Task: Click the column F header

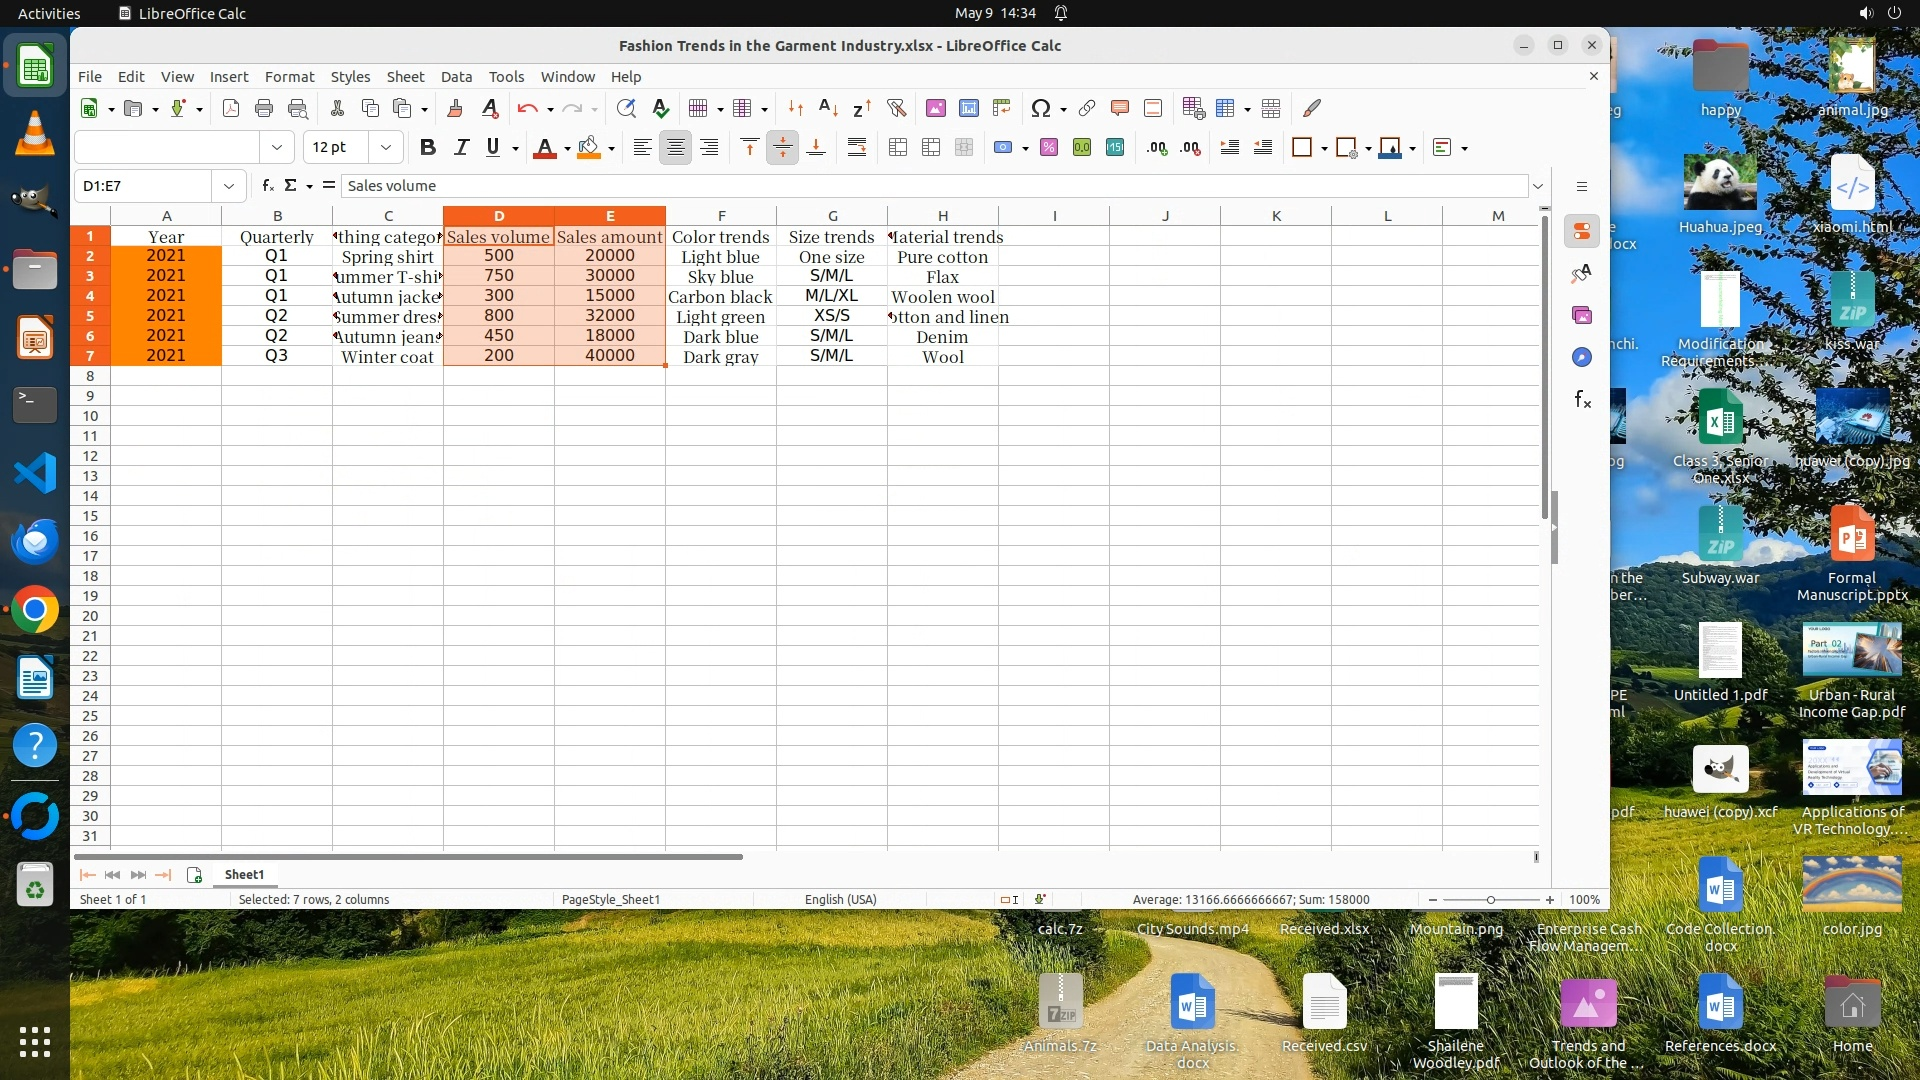Action: pyautogui.click(x=721, y=216)
